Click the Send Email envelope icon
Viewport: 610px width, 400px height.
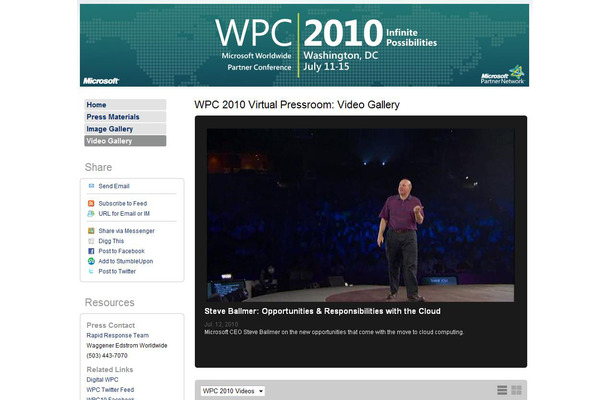click(91, 186)
